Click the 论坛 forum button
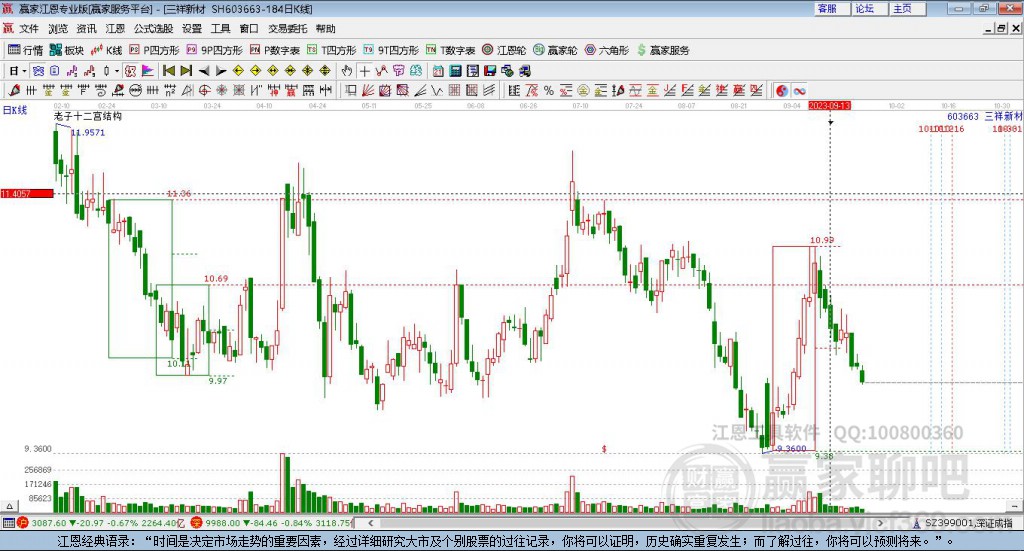The height and width of the screenshot is (551, 1024). click(x=869, y=8)
